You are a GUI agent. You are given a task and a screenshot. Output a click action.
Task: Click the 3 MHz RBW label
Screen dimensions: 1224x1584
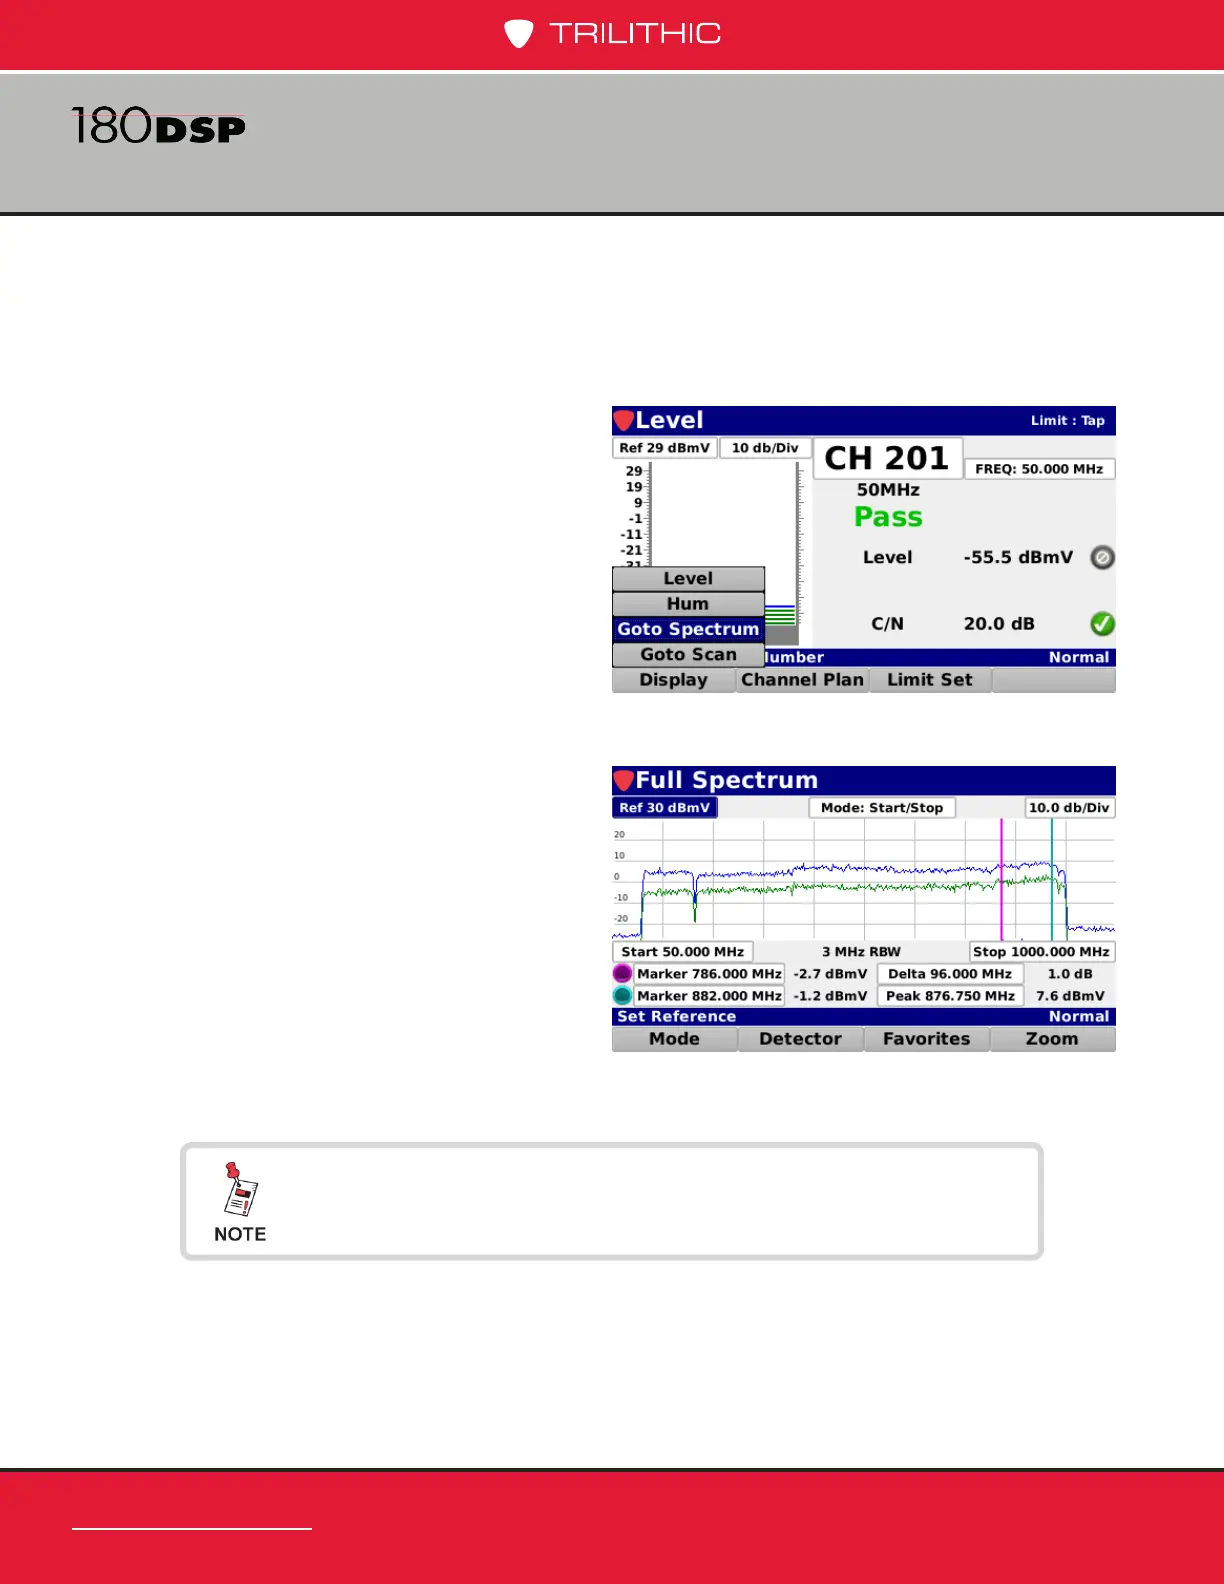(861, 952)
